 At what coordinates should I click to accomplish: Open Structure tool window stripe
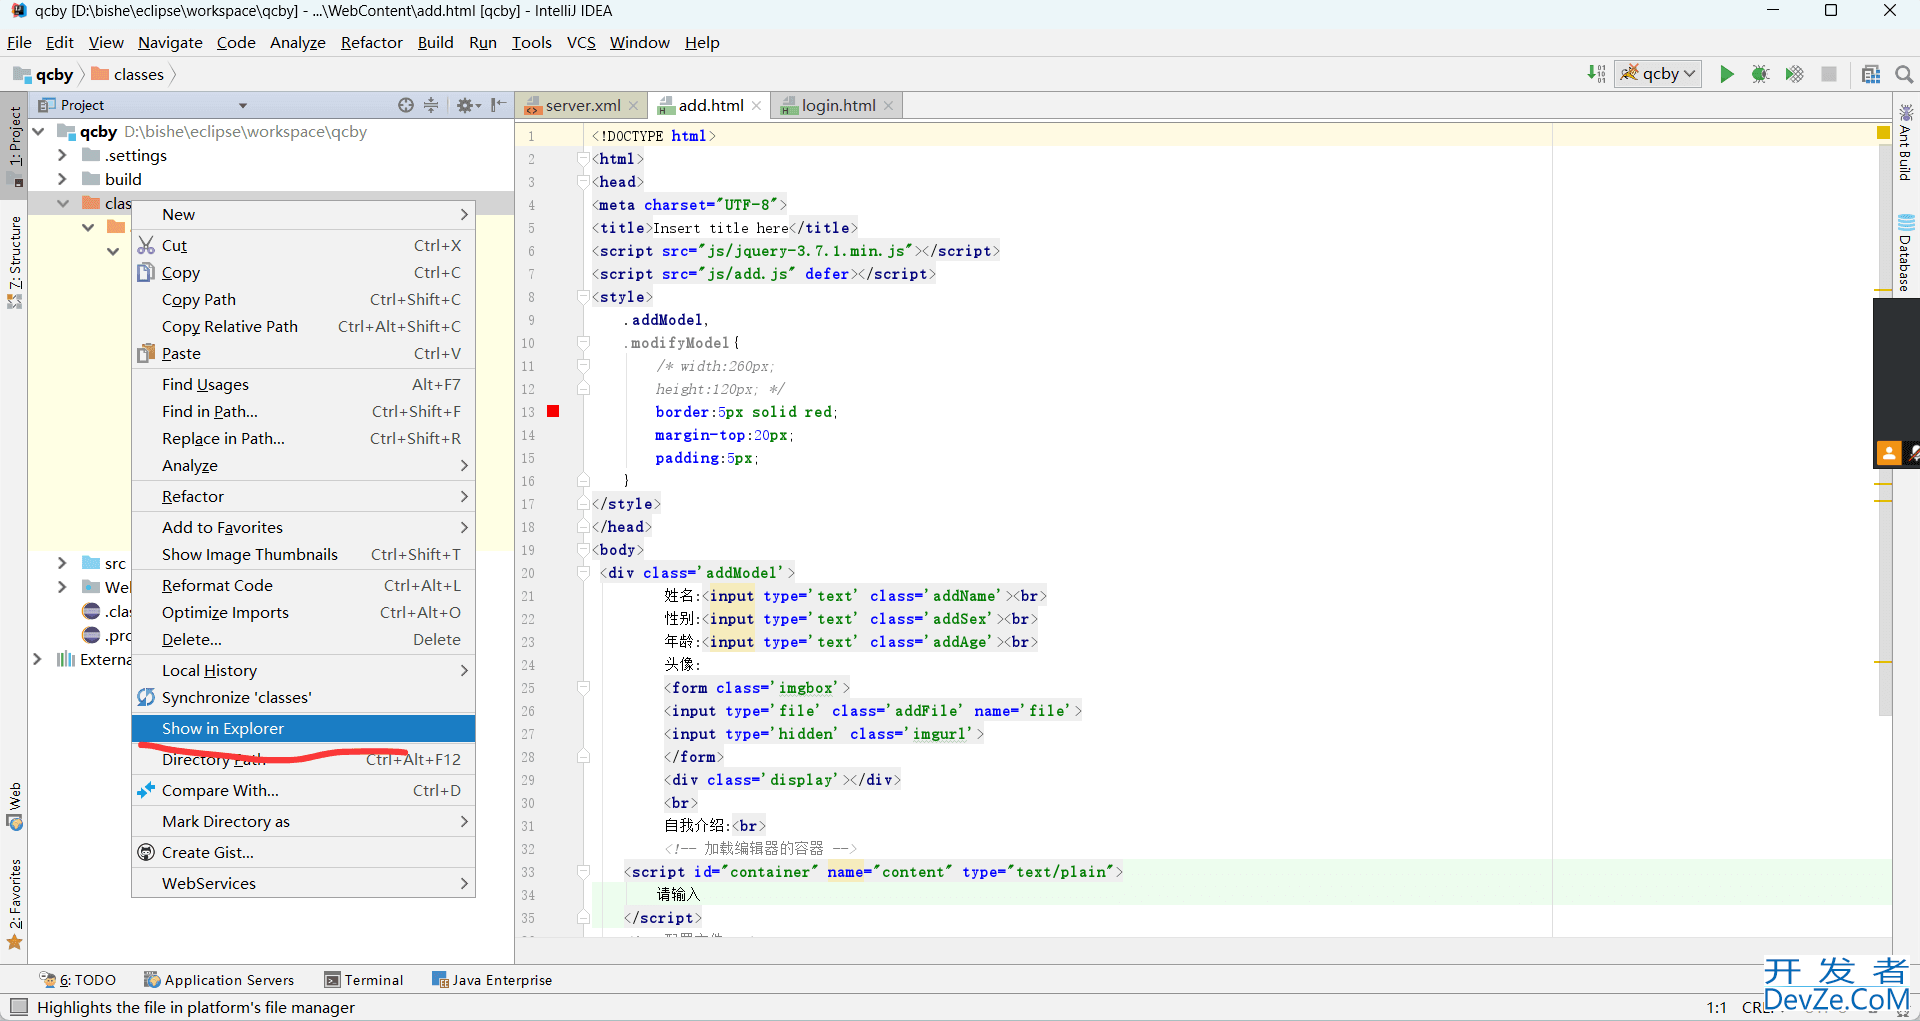pos(15,262)
